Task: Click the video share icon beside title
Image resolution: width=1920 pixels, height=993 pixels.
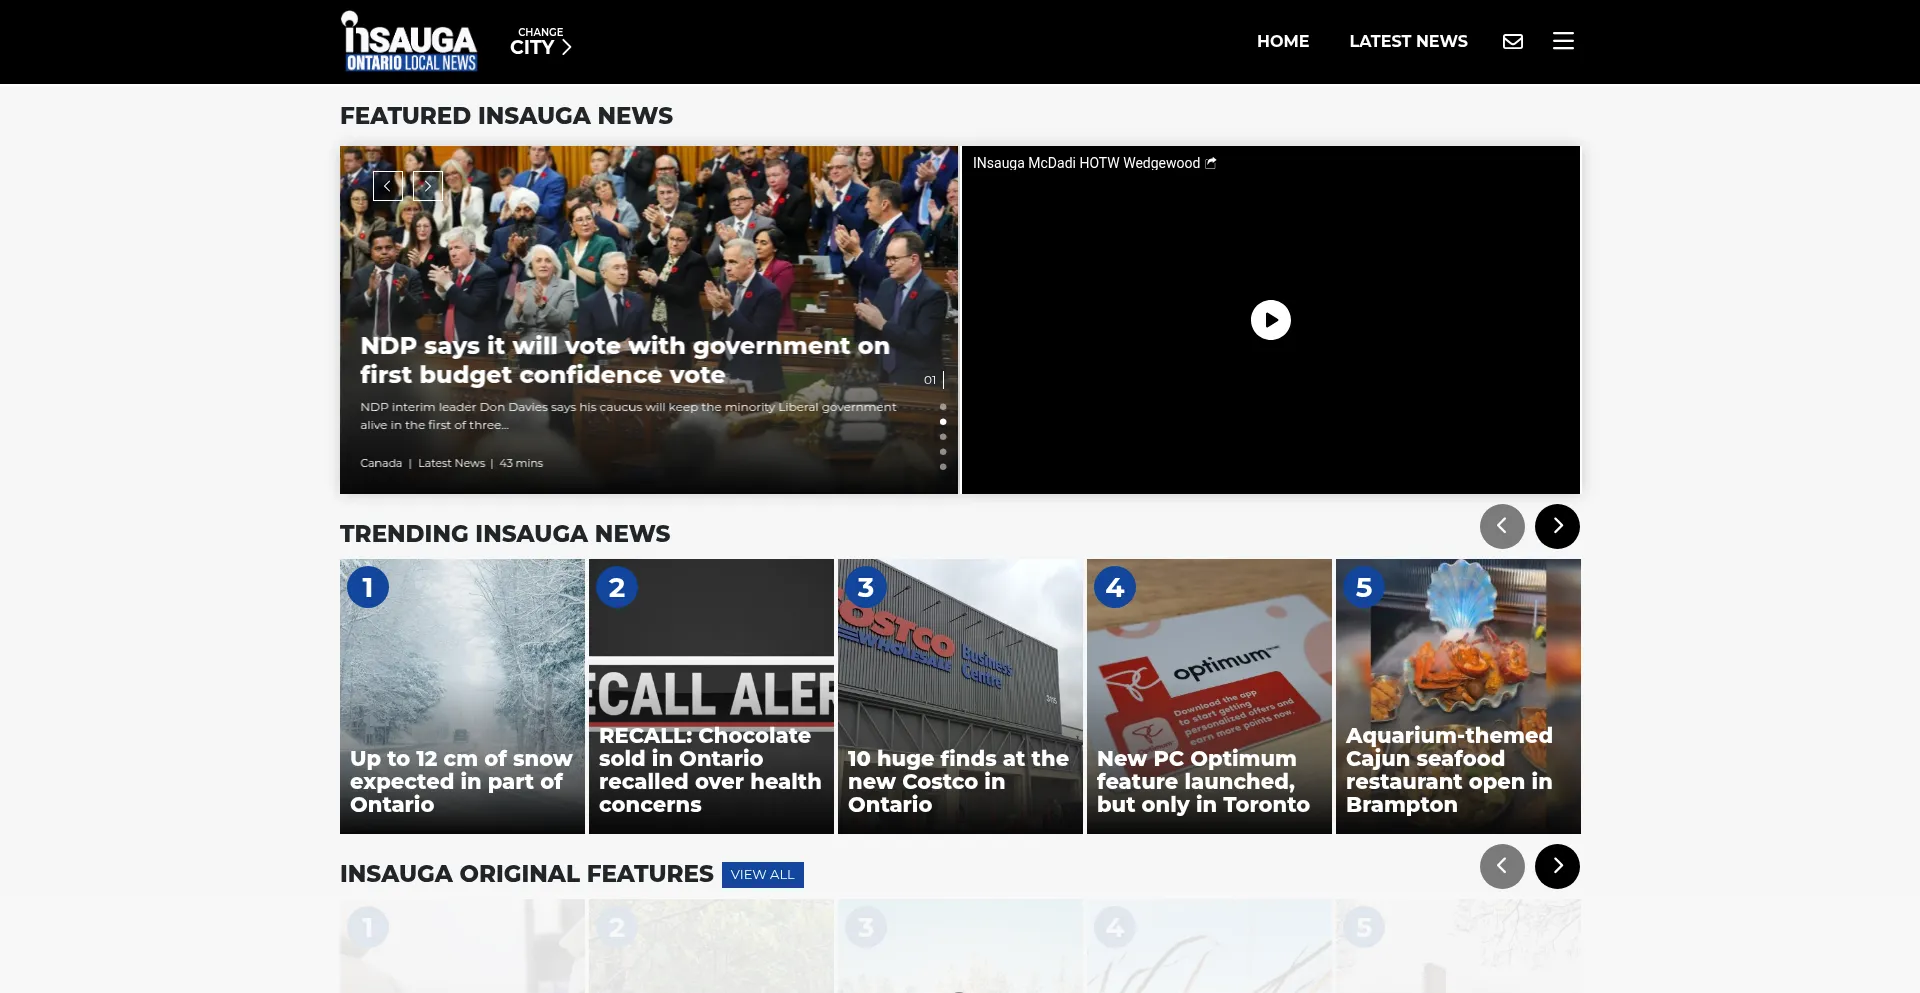Action: tap(1211, 163)
